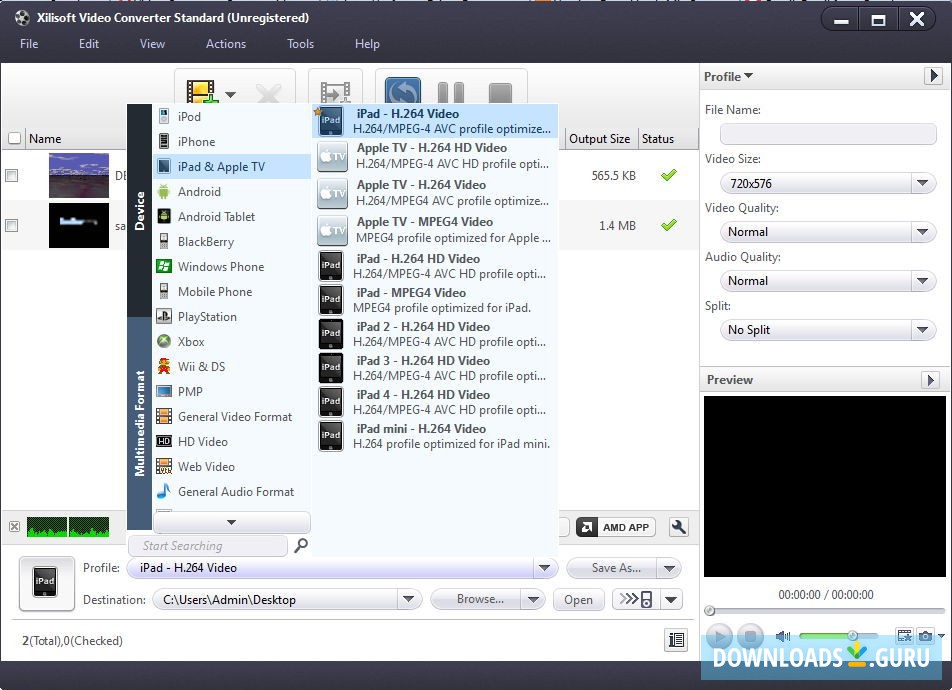Expand the Profile dropdown arrow at bottom
Viewport: 952px width, 690px height.
coord(544,568)
